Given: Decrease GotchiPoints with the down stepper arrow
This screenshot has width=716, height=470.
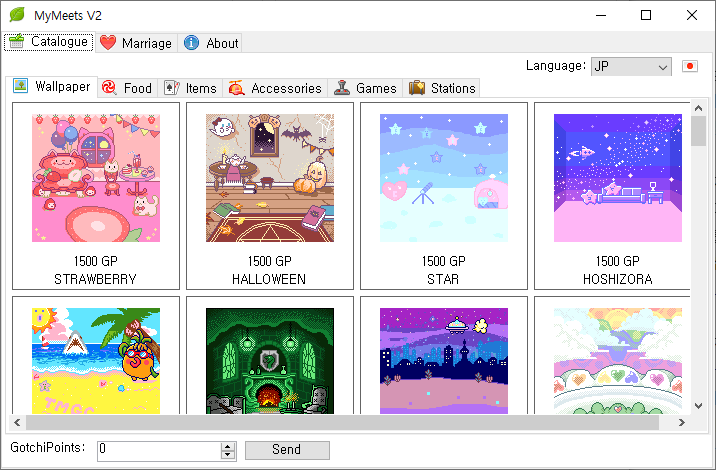Looking at the screenshot, I should 228,455.
